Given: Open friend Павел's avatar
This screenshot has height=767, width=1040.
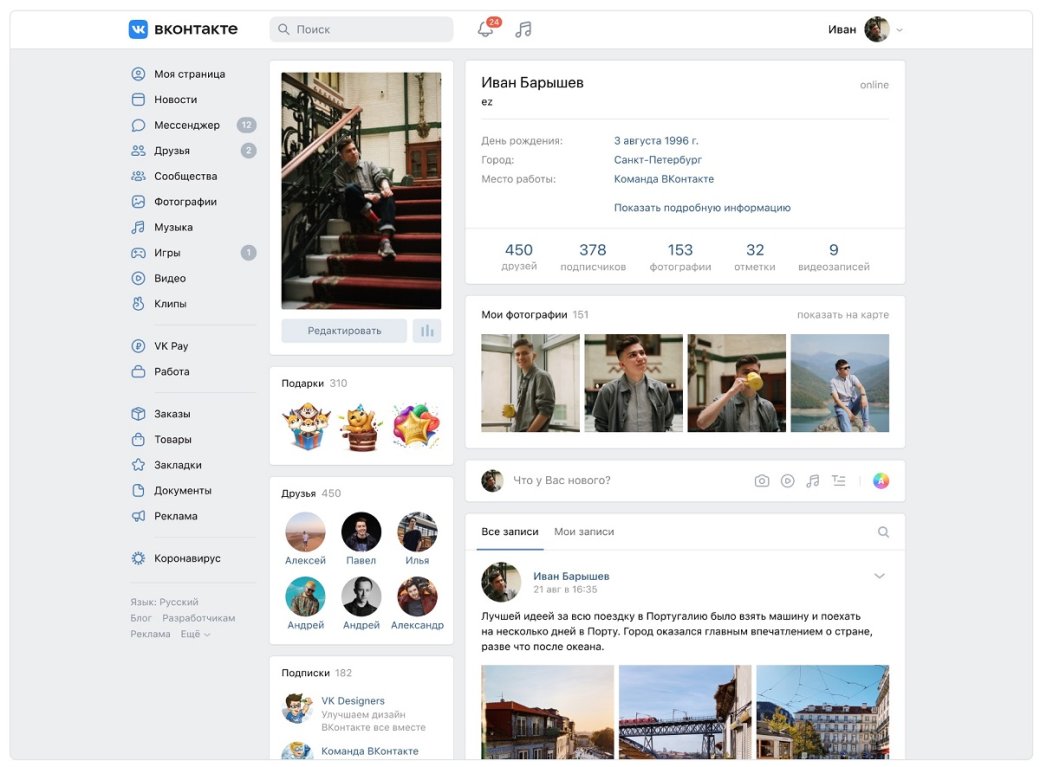Looking at the screenshot, I should coord(361,532).
